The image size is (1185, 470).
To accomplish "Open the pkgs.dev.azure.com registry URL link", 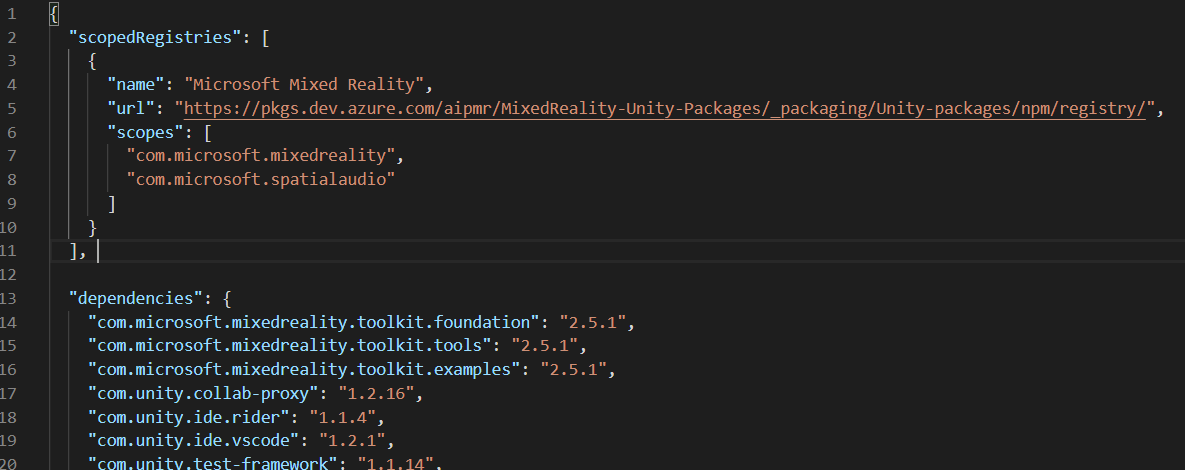I will tap(665, 108).
